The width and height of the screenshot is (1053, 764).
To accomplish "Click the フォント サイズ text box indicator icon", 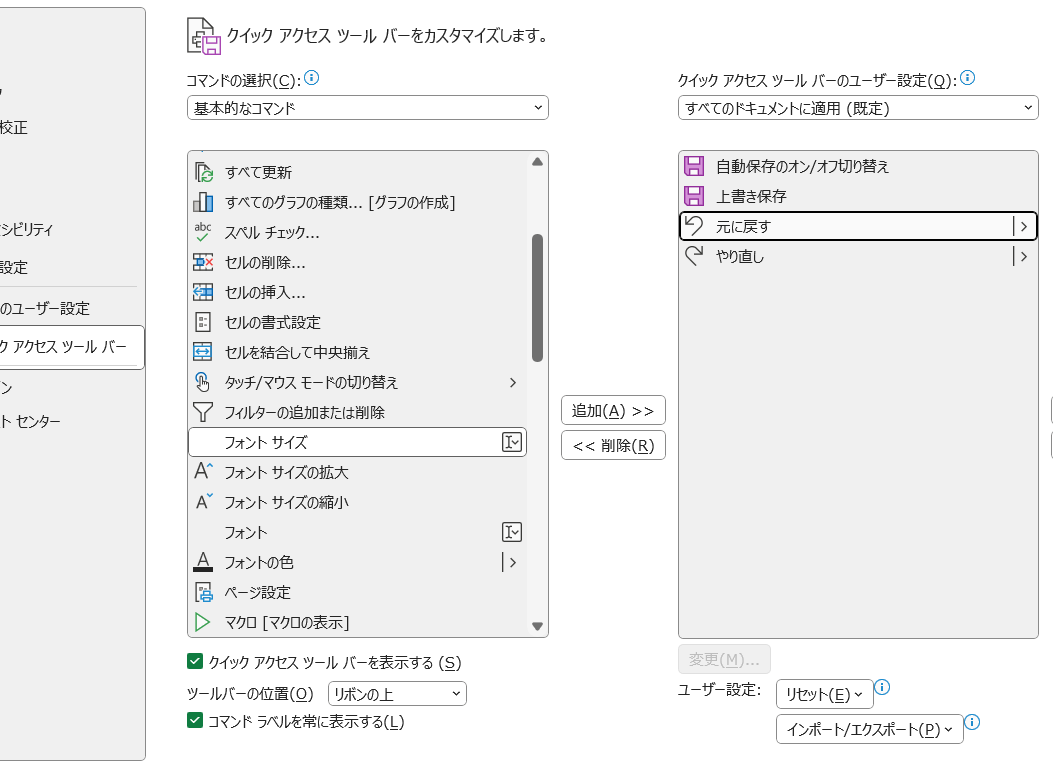I will [x=512, y=442].
